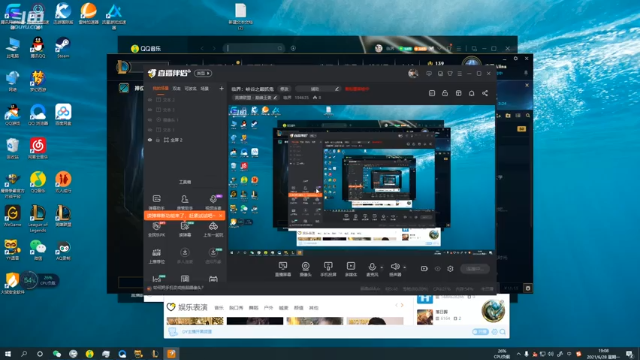The width and height of the screenshot is (640, 360).
Task: Open the action center notifications icon
Action: [x=629, y=354]
